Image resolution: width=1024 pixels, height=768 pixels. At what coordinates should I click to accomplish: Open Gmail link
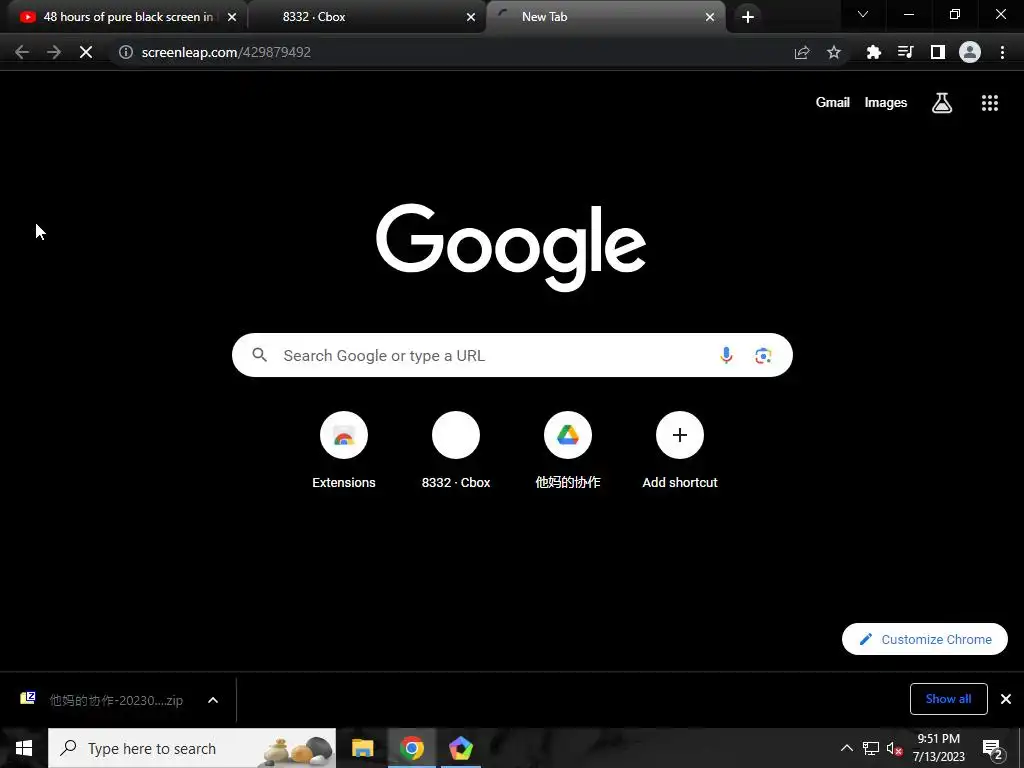(x=833, y=103)
